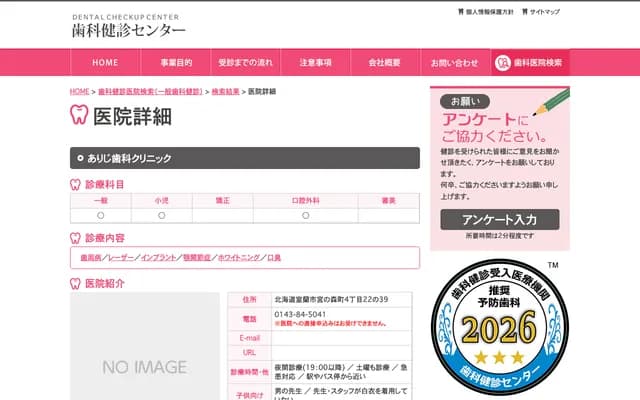Open the HOME navigation tab
The width and height of the screenshot is (640, 400).
[105, 63]
